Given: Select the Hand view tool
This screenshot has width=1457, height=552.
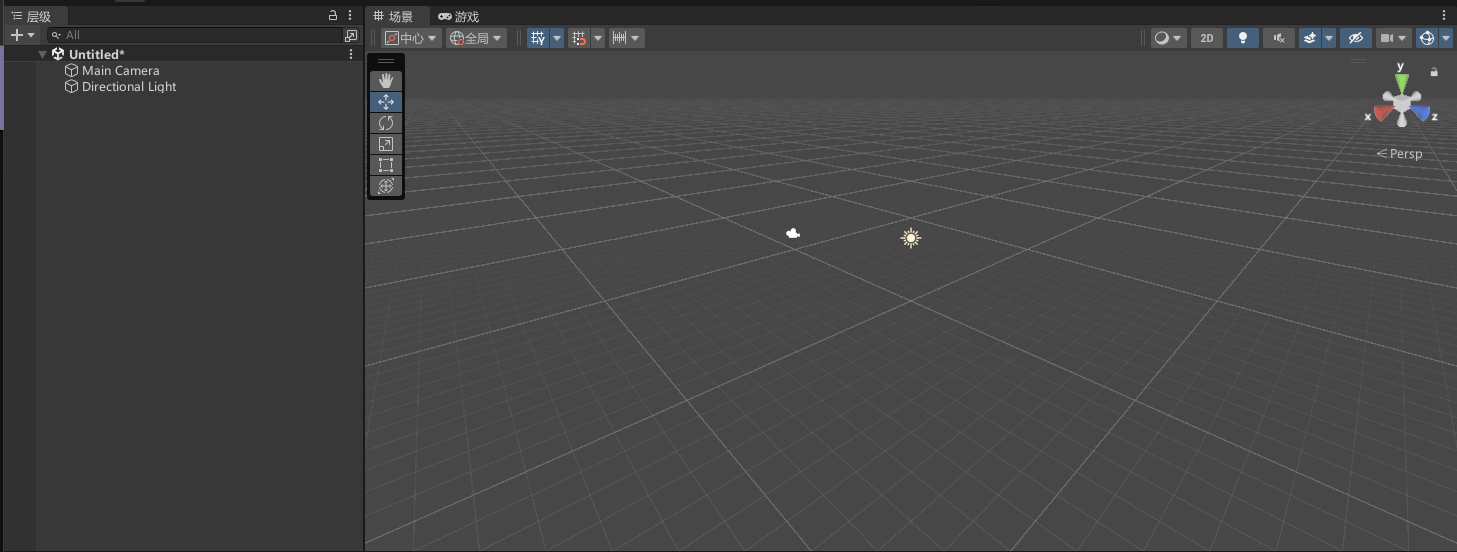Looking at the screenshot, I should [386, 80].
